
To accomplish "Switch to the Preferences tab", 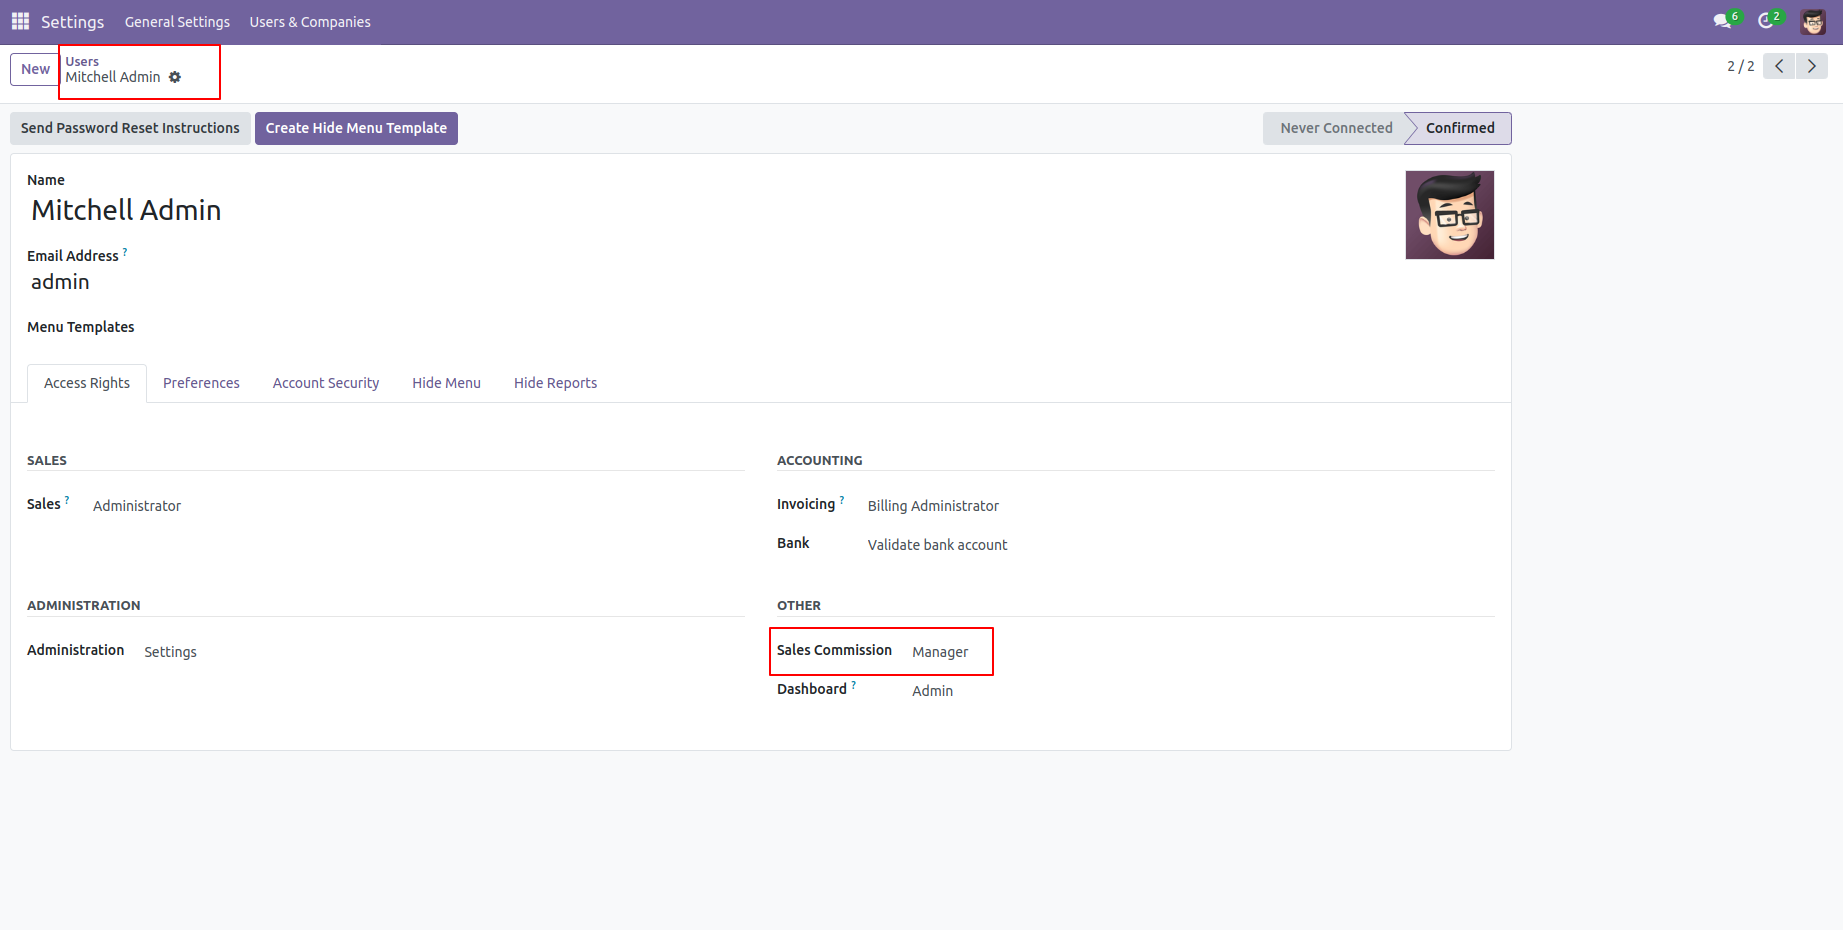I will pyautogui.click(x=201, y=383).
